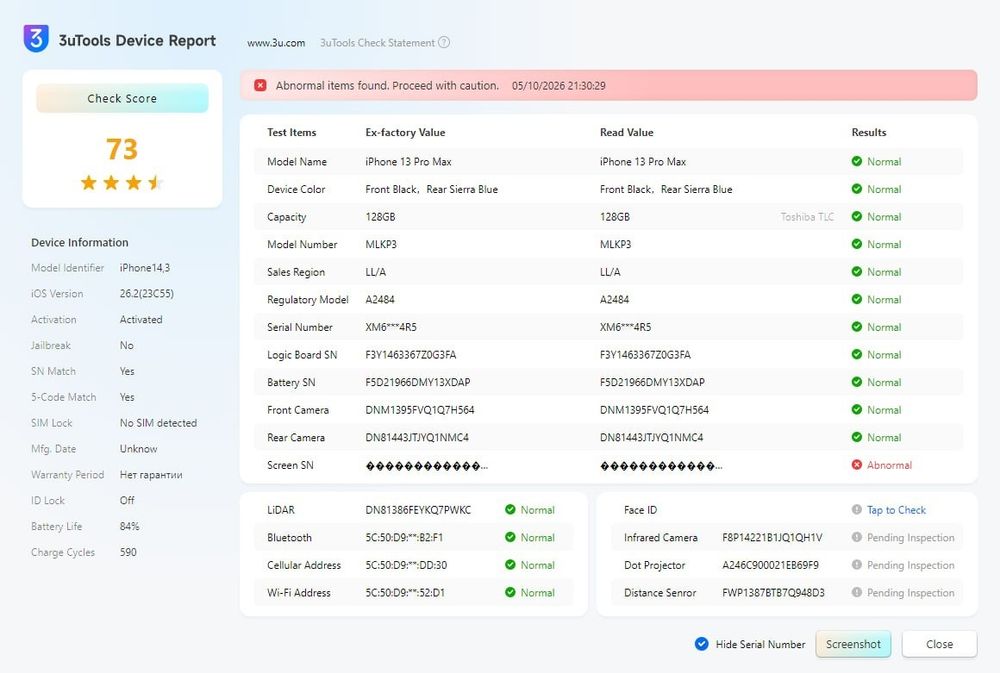The image size is (1000, 673).
Task: Click the green check icon for Bluetooth
Action: [x=510, y=537]
